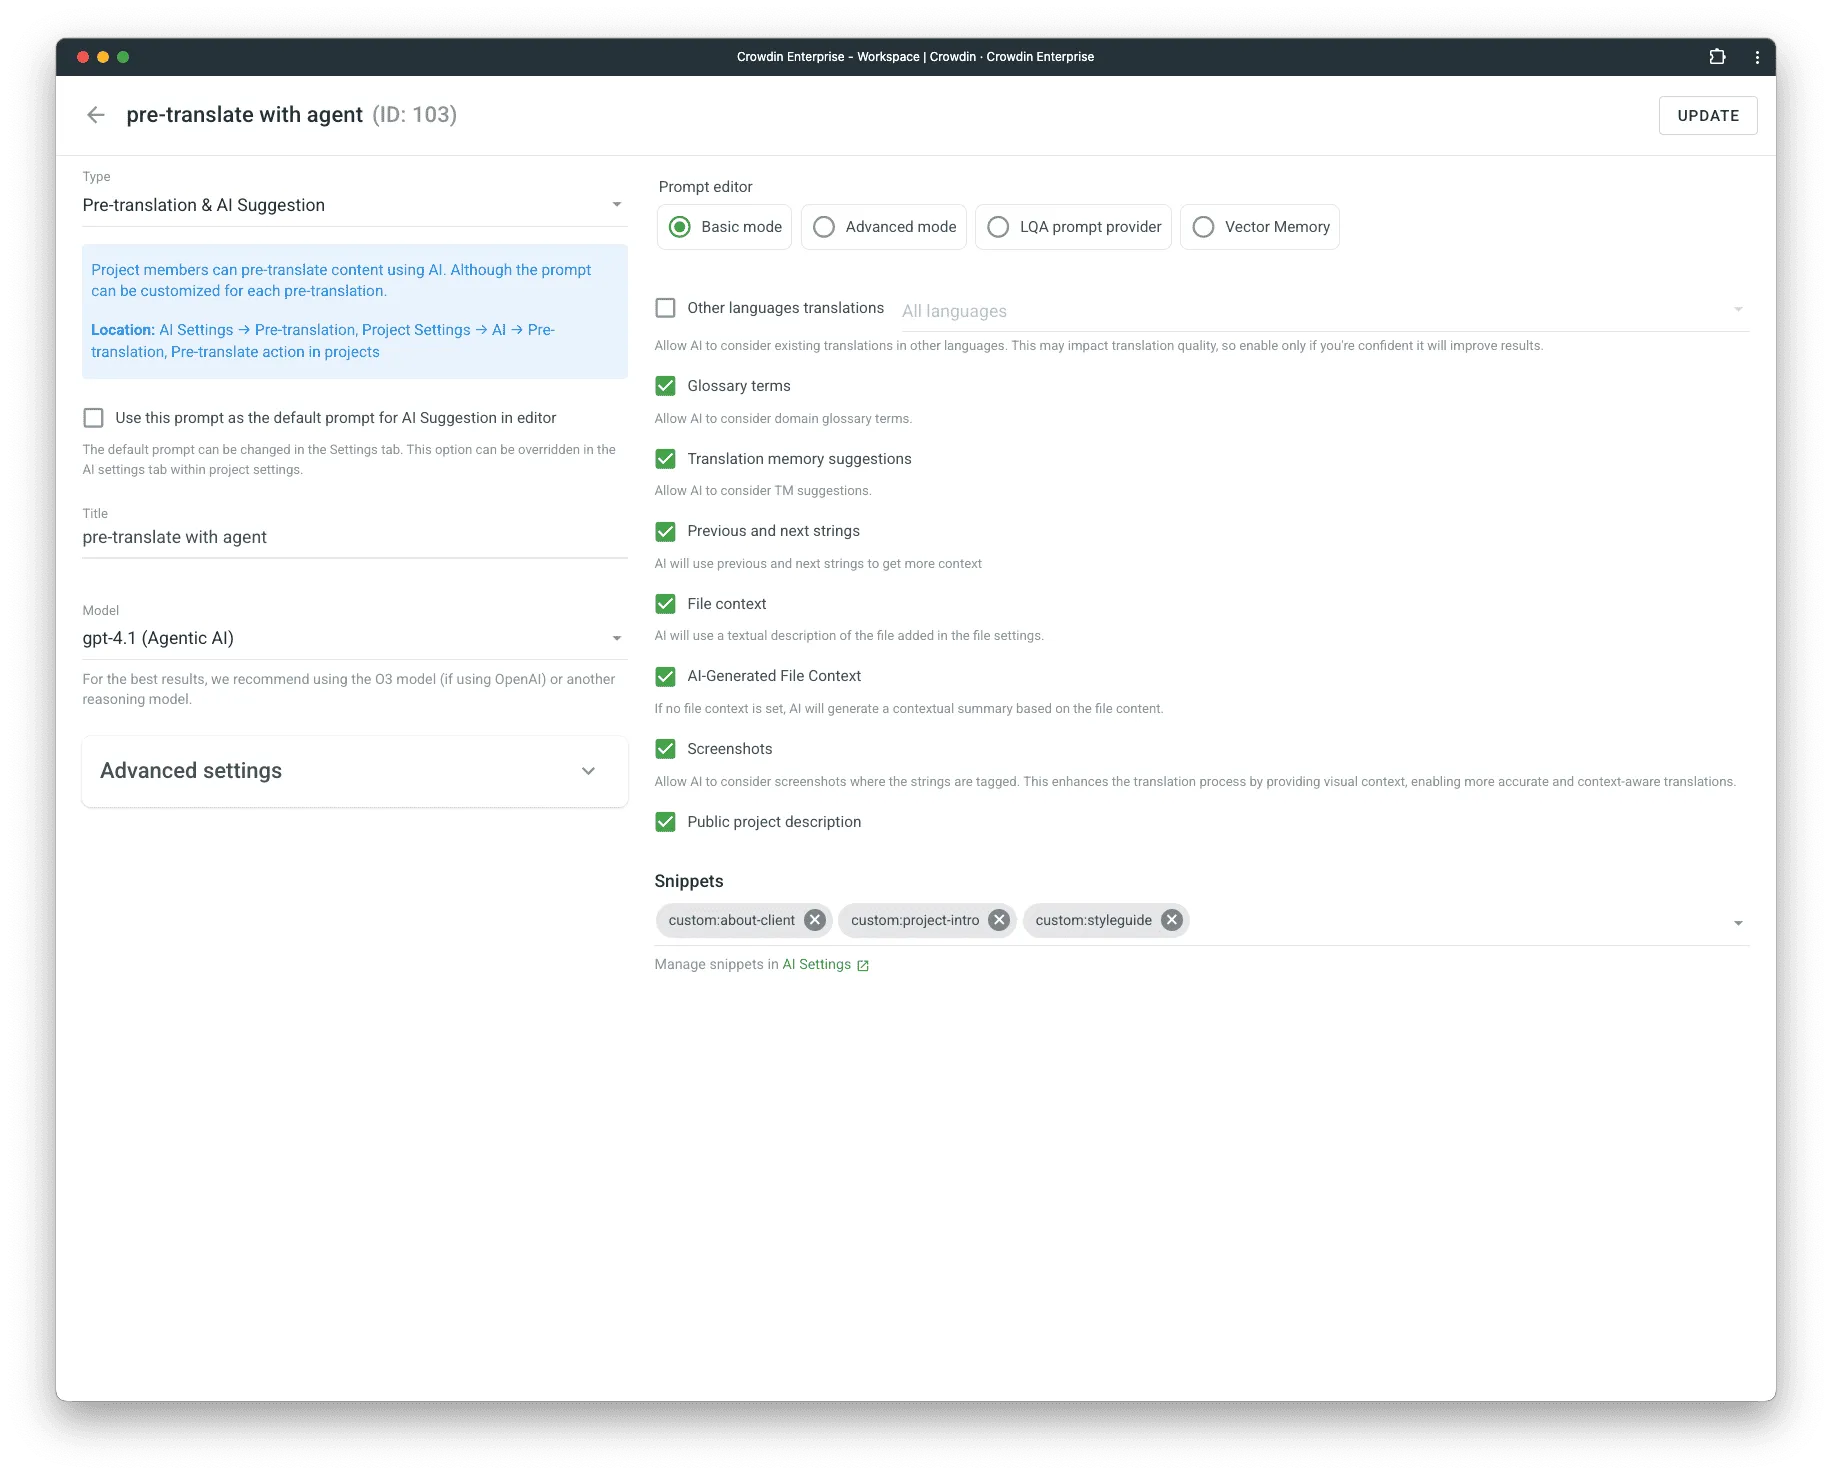
Task: Remove the custom:project-intro snippet
Action: pos(997,920)
